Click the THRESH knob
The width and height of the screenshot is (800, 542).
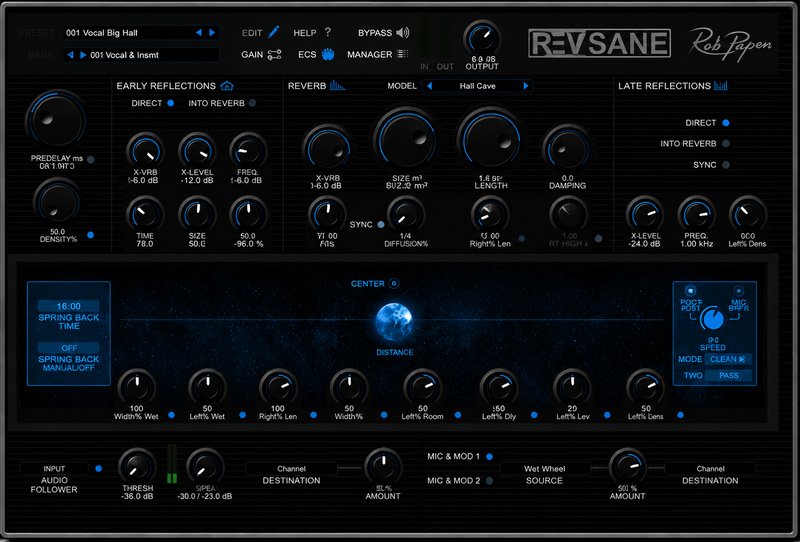tap(137, 466)
